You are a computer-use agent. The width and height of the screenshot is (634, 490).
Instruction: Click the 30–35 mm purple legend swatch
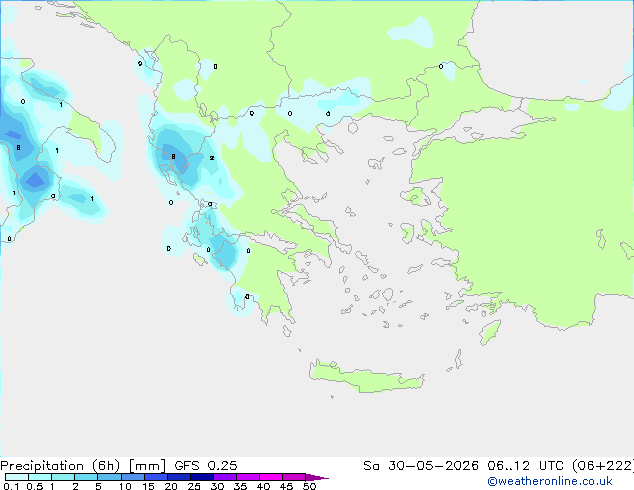(x=224, y=477)
